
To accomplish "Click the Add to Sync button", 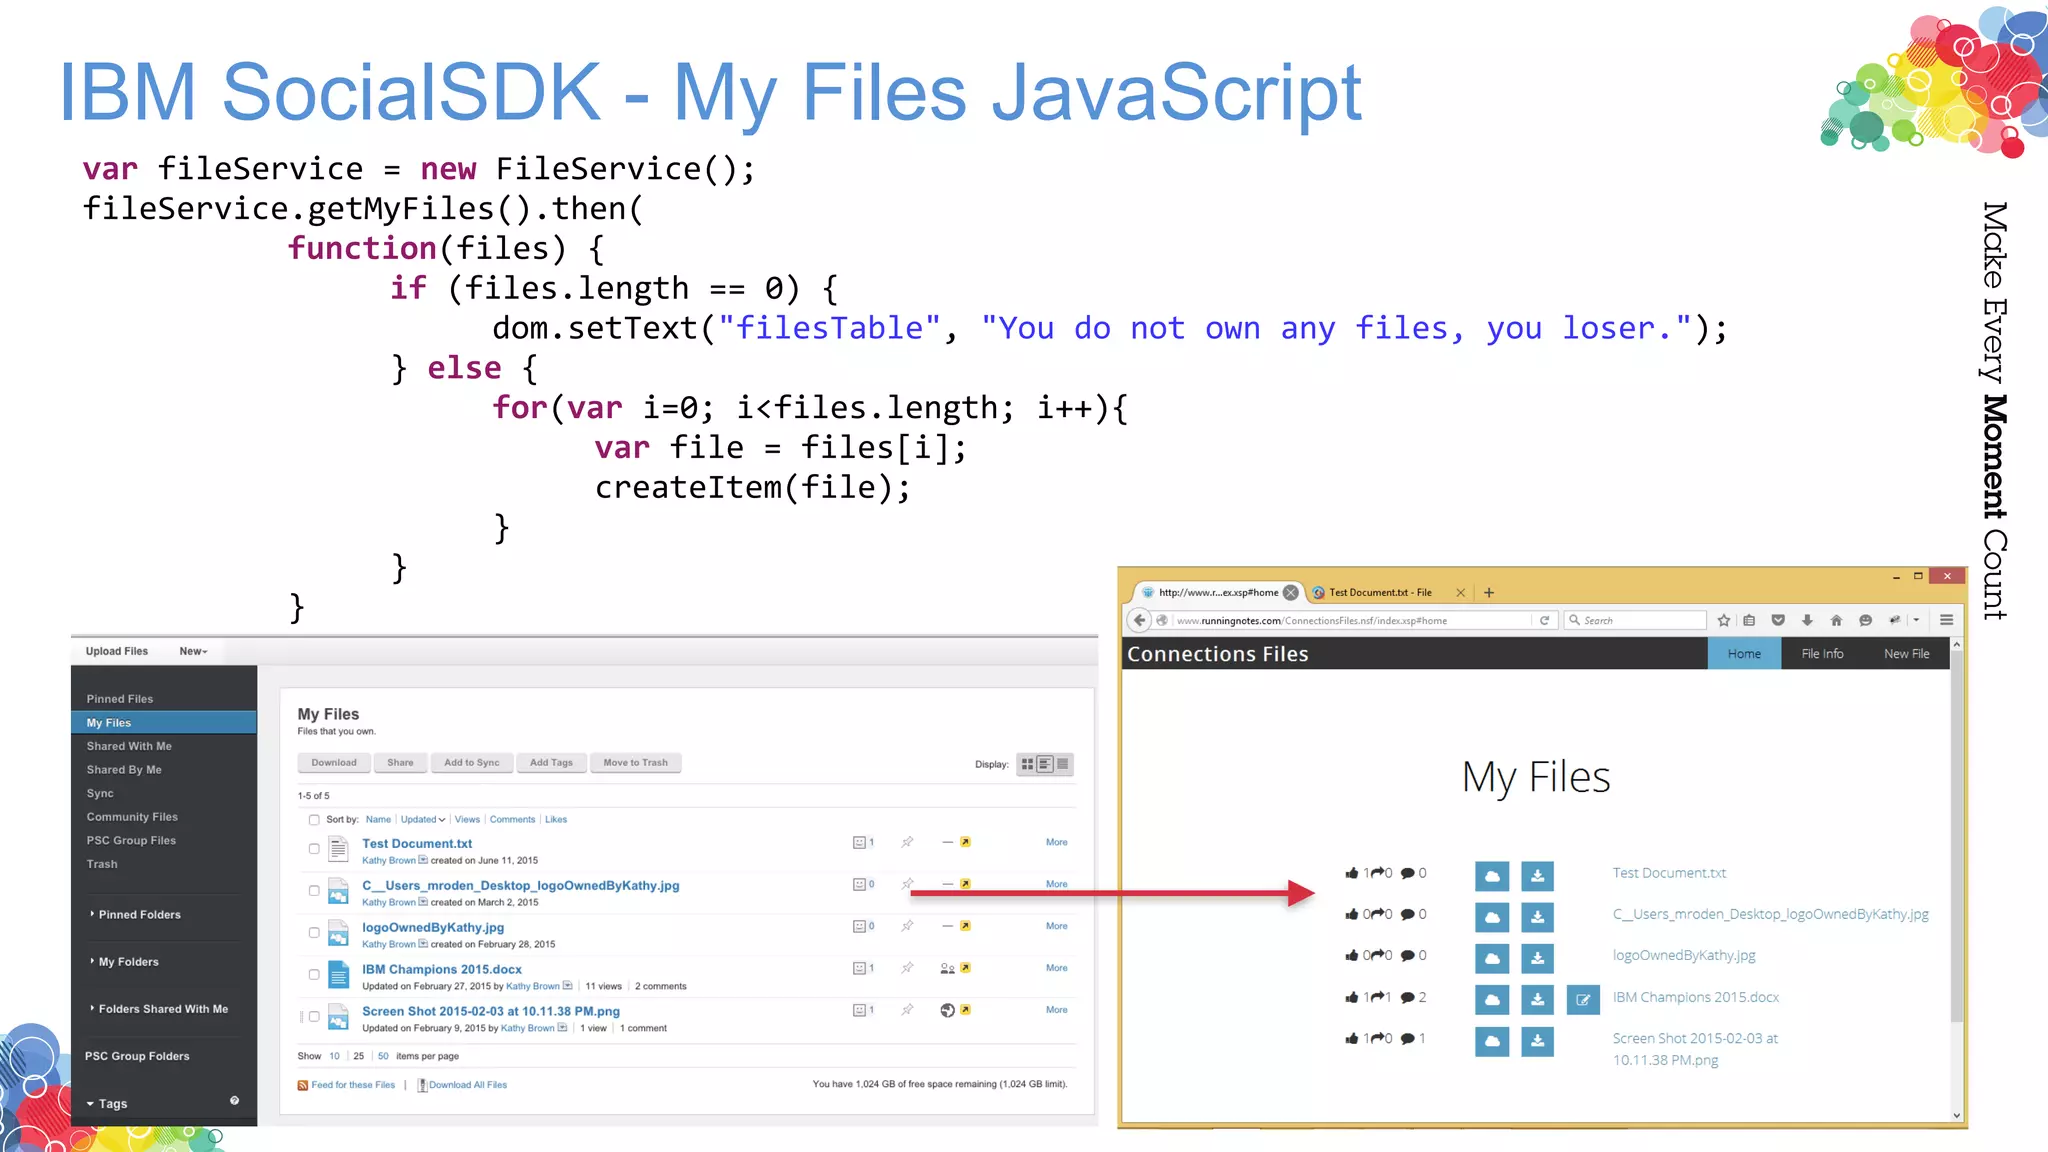I will point(472,763).
